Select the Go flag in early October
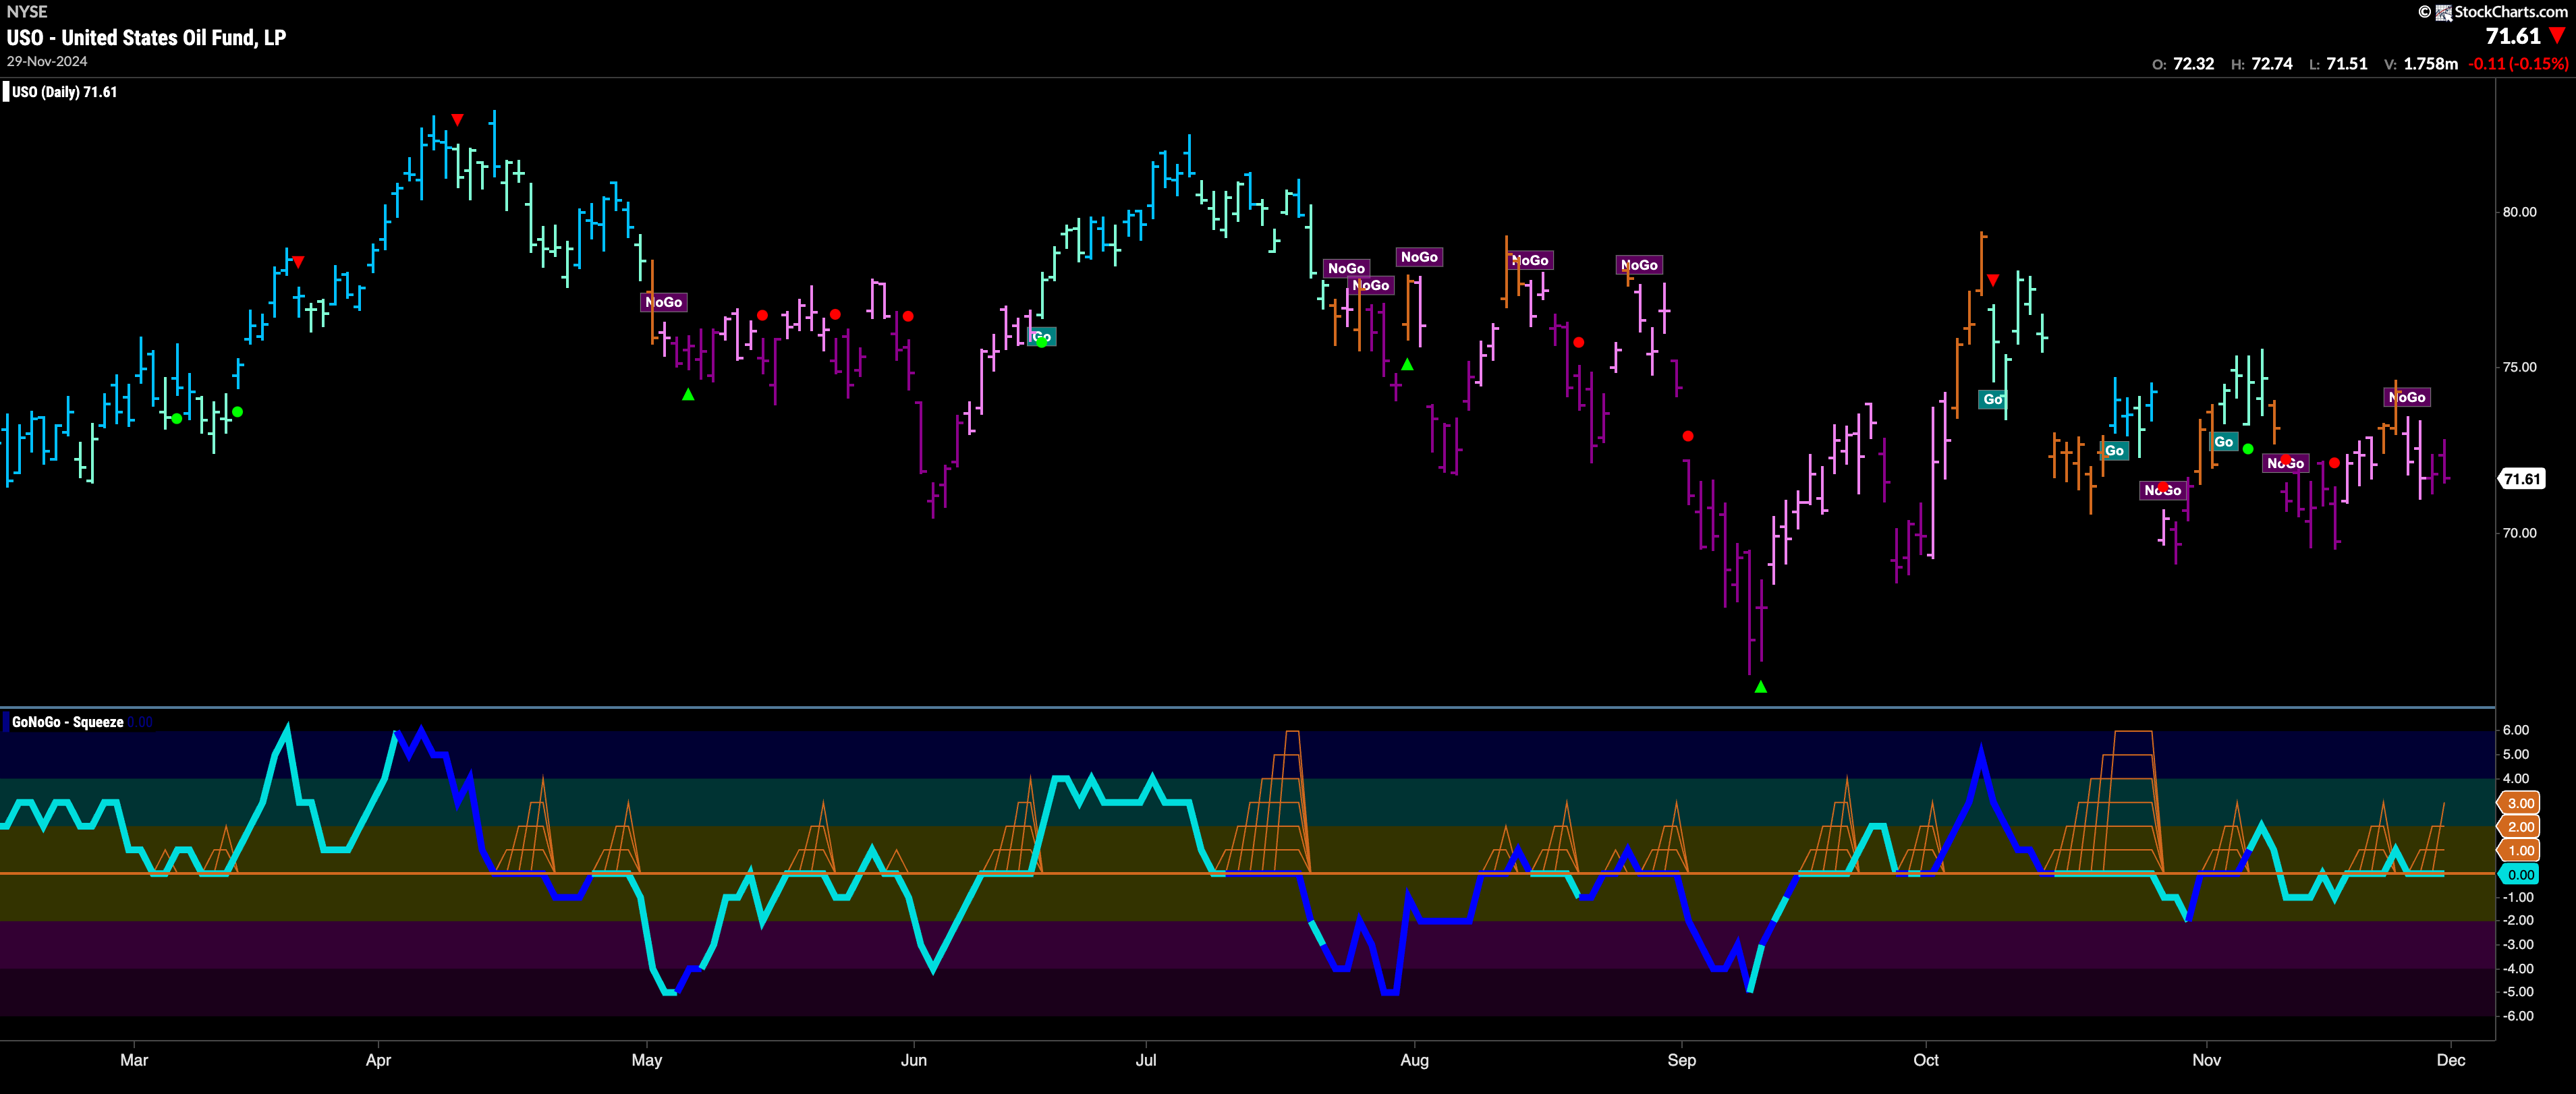Viewport: 2576px width, 1094px height. 1993,399
